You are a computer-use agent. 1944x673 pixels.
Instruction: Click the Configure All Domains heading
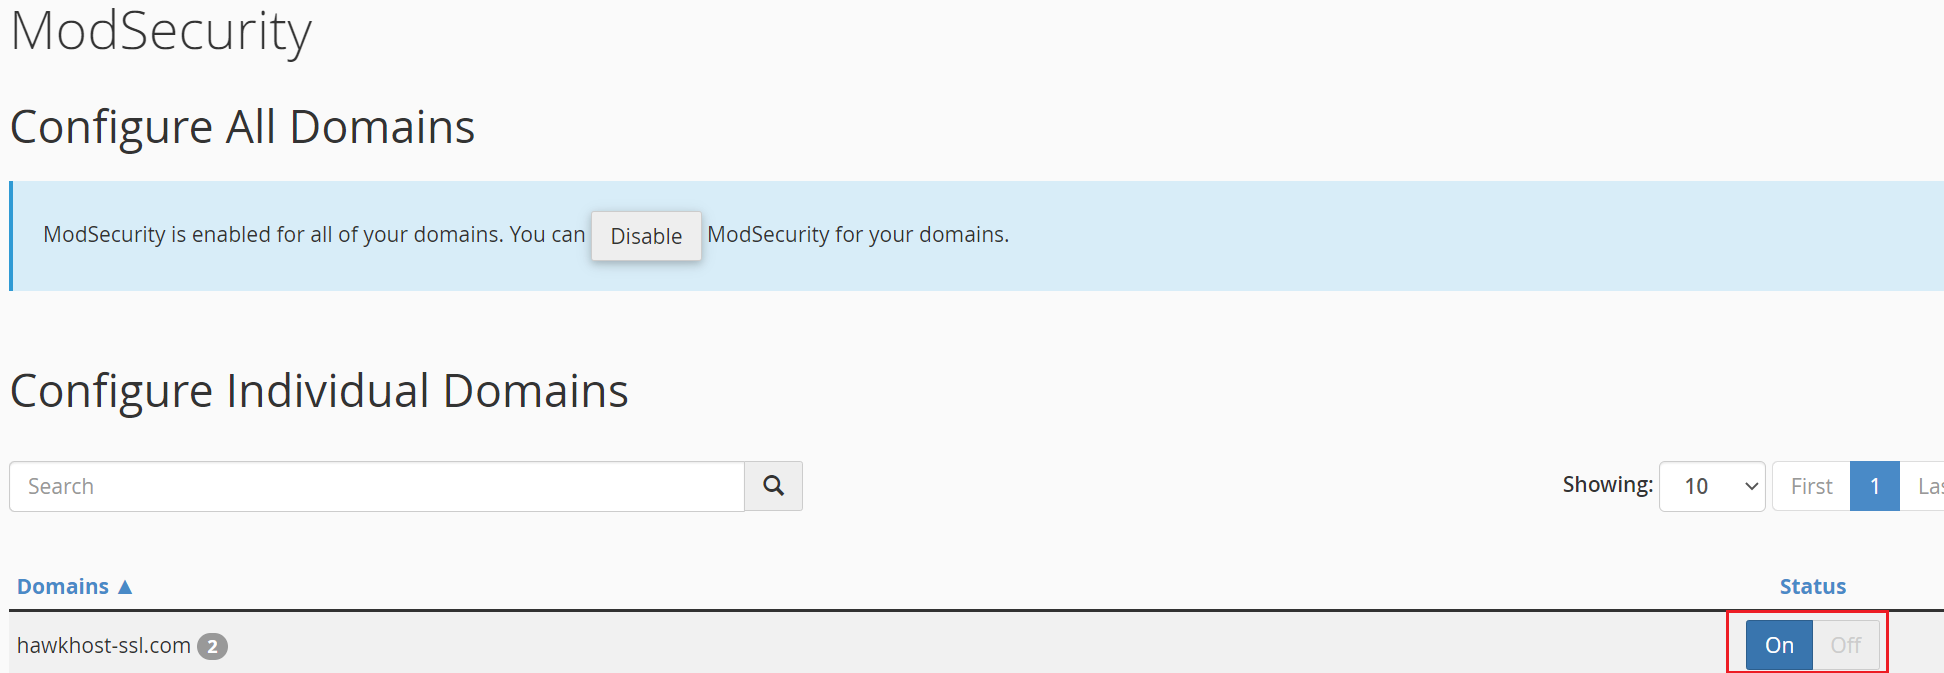pos(242,127)
